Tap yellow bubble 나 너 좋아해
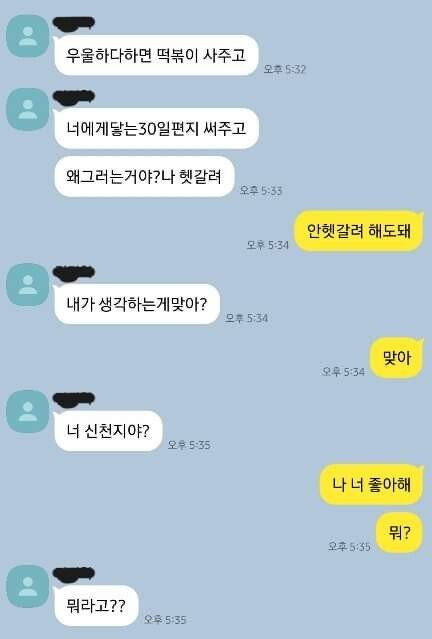Image resolution: width=432 pixels, height=639 pixels. pyautogui.click(x=371, y=485)
